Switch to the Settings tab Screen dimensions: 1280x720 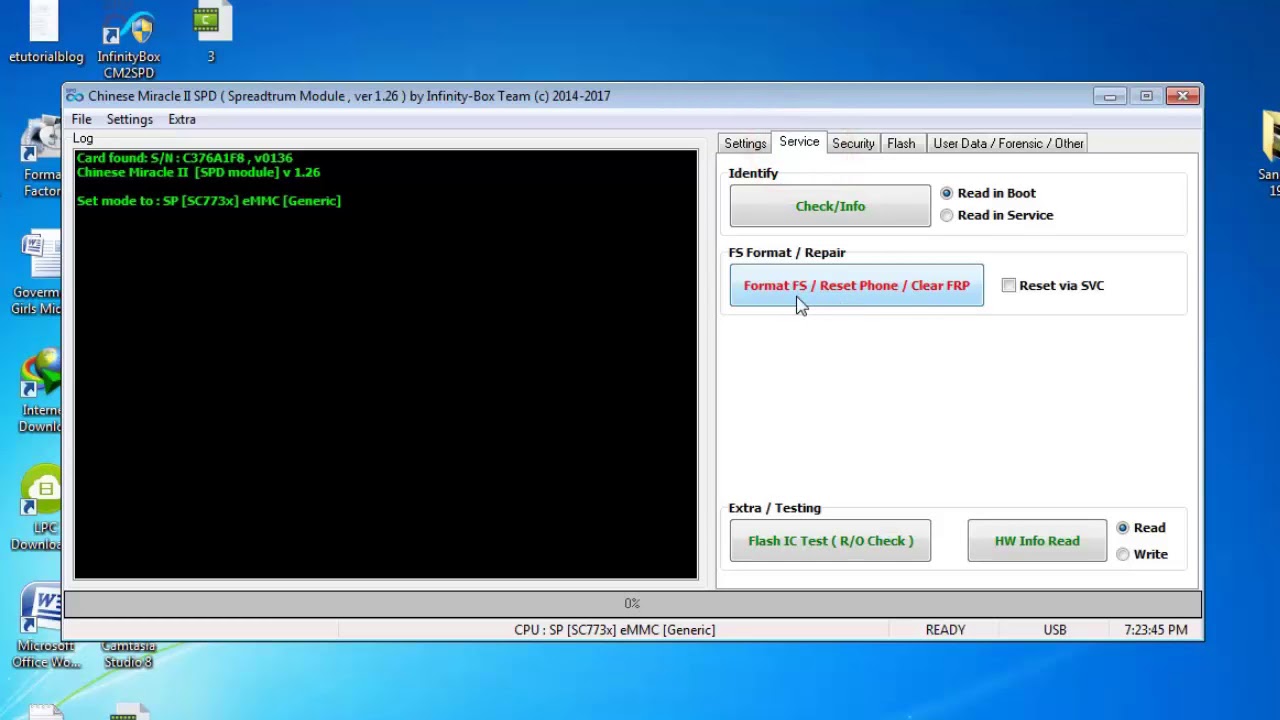pyautogui.click(x=745, y=143)
